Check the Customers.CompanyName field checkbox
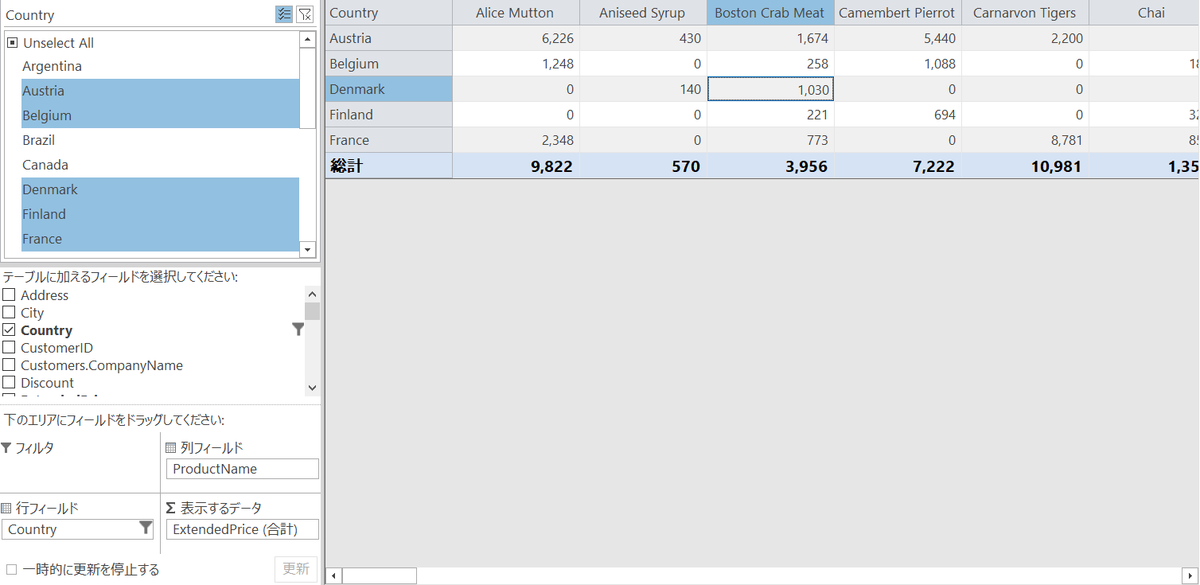Viewport: 1200px width, 585px height. (9, 365)
